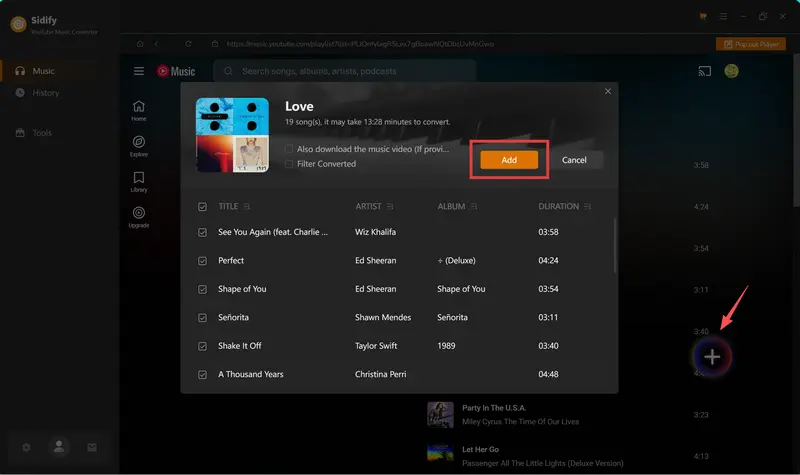Enable Also download the music video checkbox

pos(289,149)
